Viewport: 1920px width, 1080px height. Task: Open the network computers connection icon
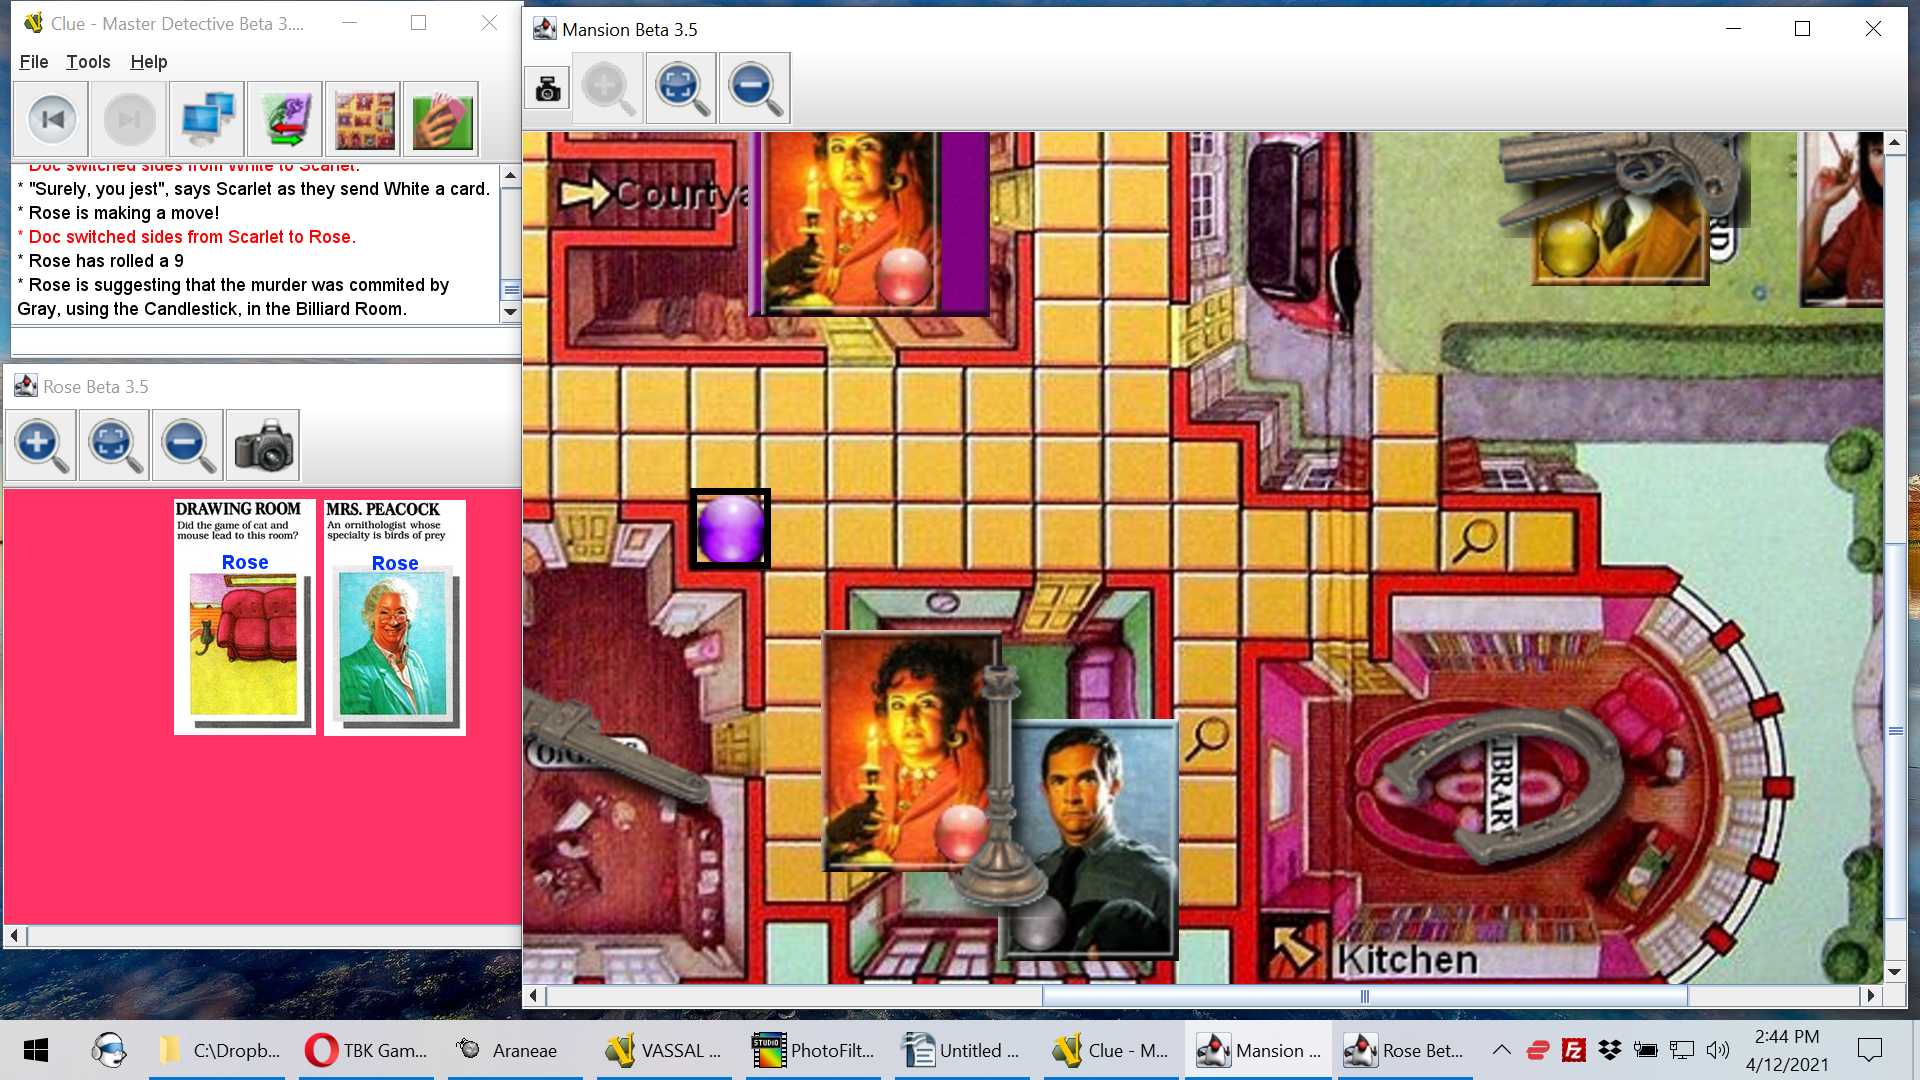pos(208,120)
